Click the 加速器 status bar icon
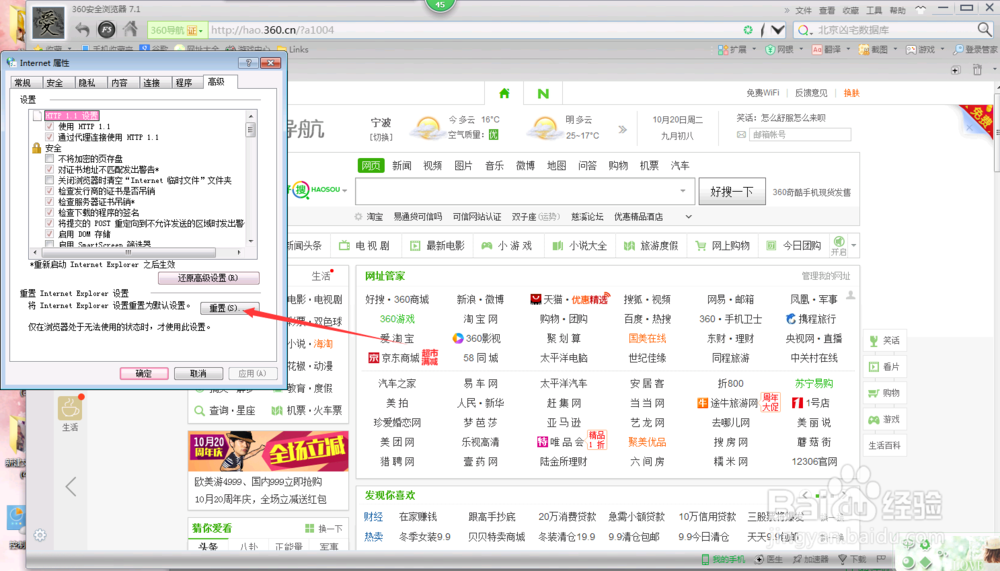Viewport: 1000px width, 571px height. (x=811, y=560)
